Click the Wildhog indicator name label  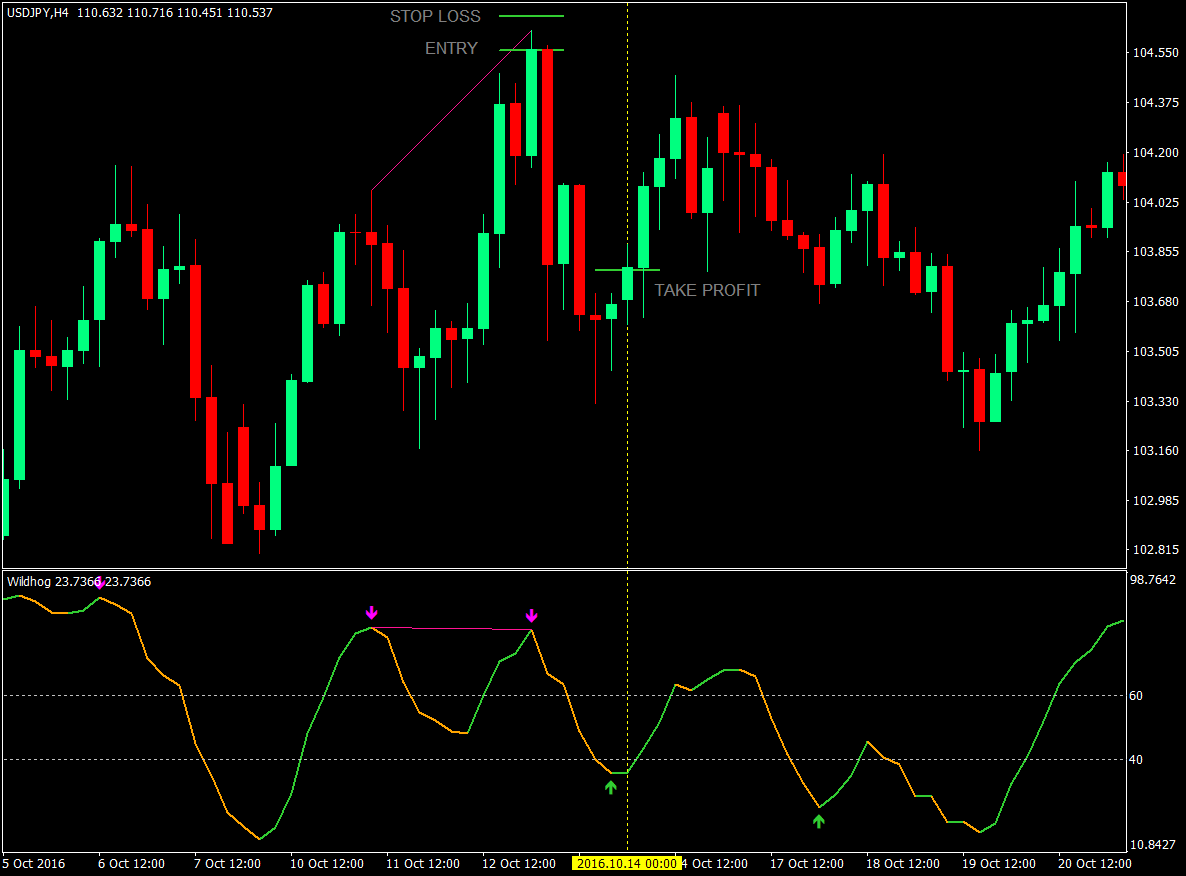[x=29, y=581]
